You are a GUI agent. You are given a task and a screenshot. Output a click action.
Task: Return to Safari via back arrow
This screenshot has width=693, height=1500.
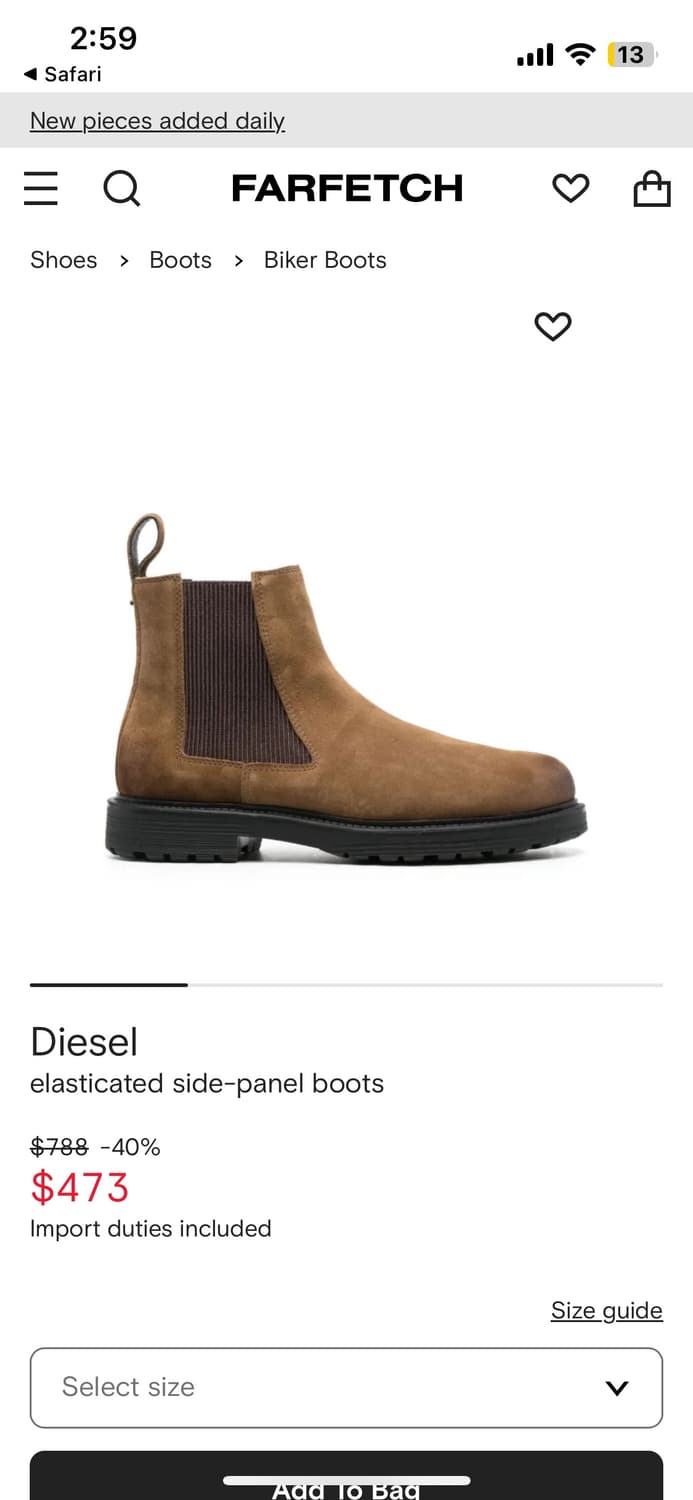[62, 74]
